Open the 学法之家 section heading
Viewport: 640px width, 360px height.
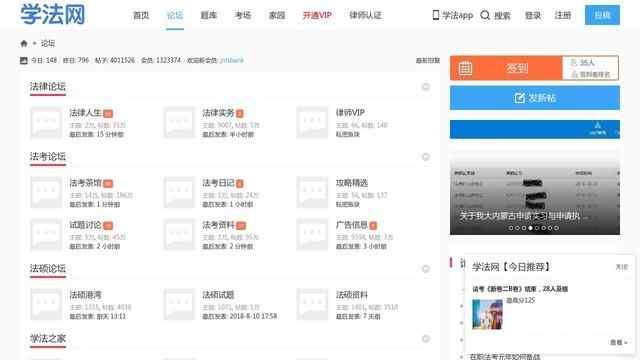[48, 338]
